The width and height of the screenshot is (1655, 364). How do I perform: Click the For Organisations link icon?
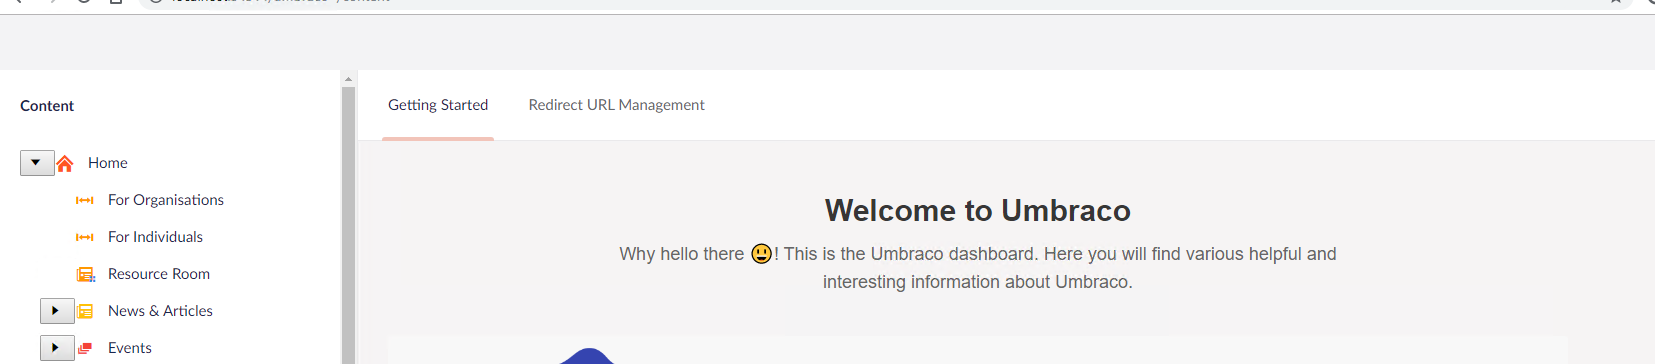click(85, 200)
